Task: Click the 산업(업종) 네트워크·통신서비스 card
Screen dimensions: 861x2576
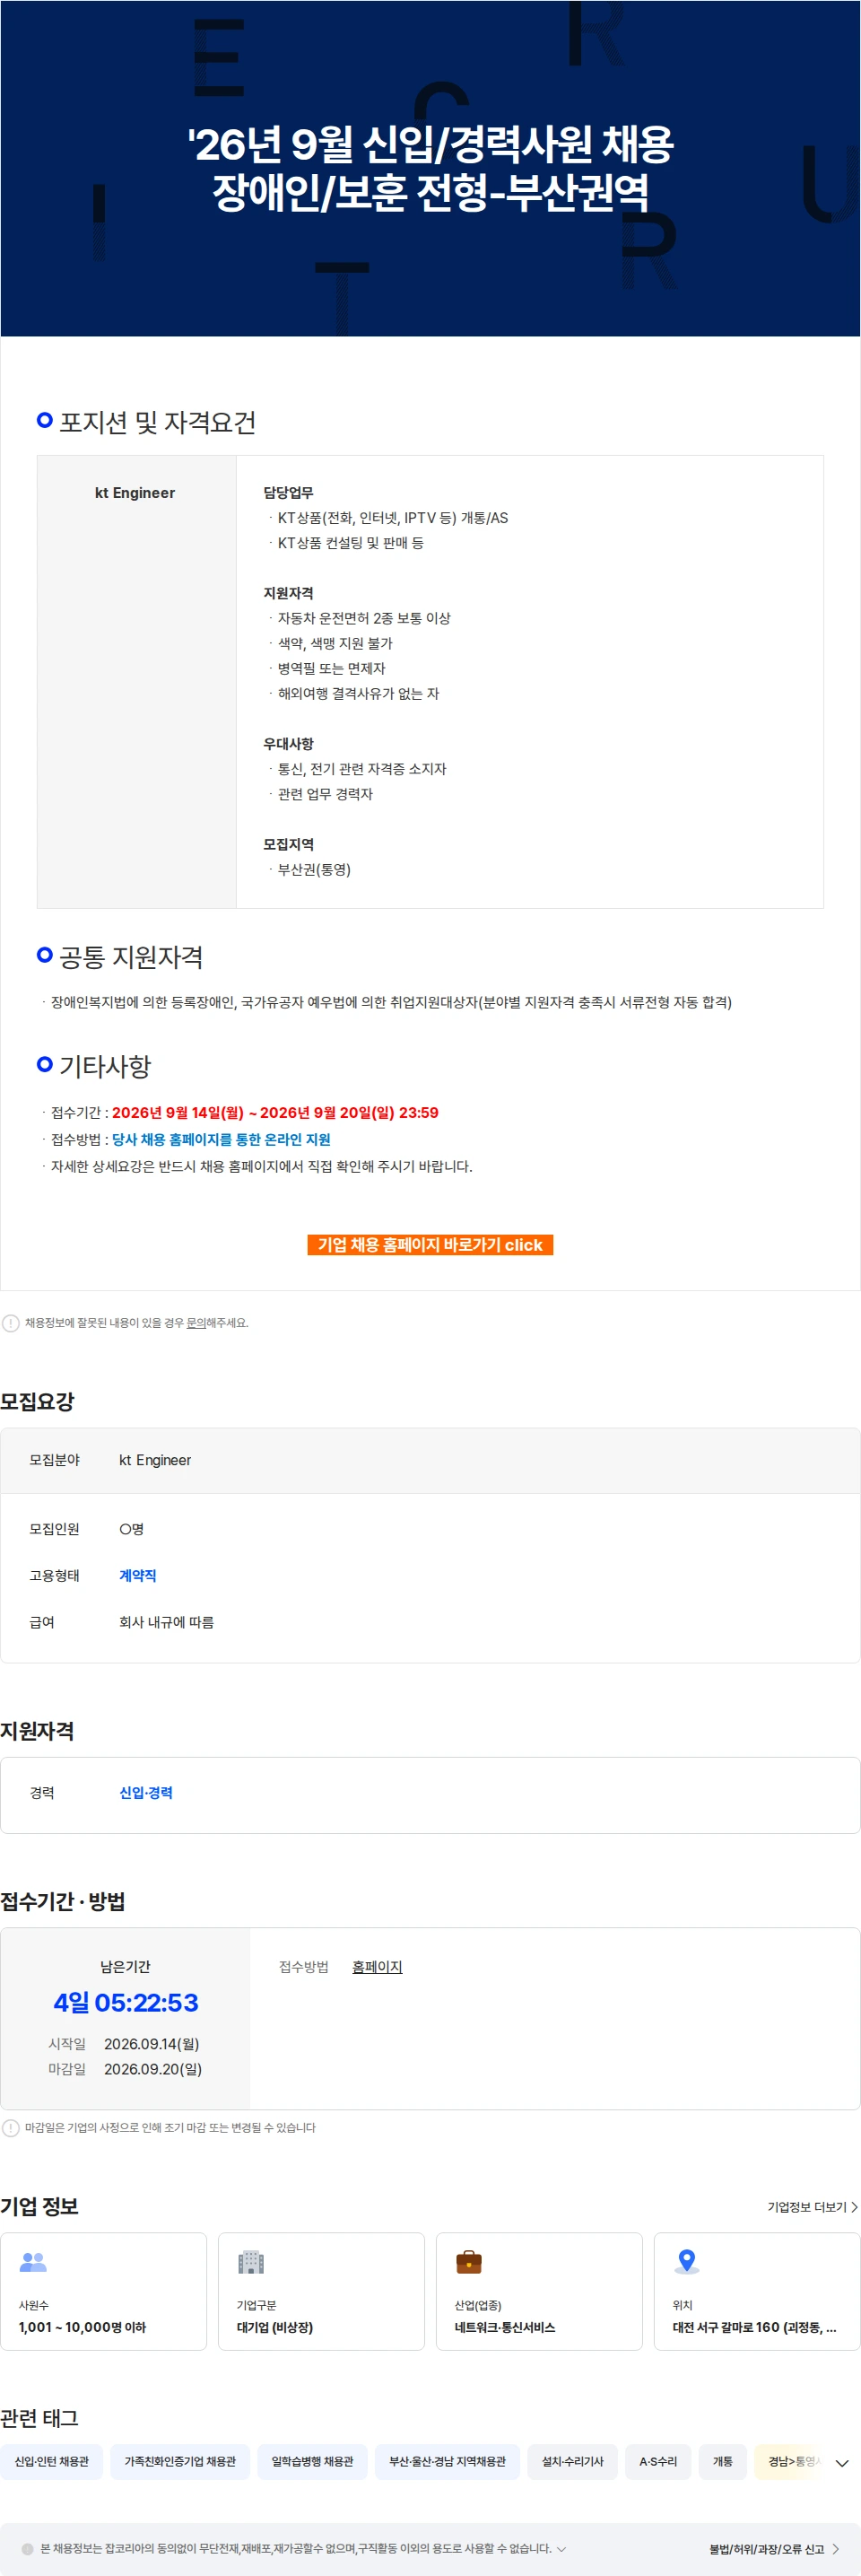Action: click(x=539, y=2291)
